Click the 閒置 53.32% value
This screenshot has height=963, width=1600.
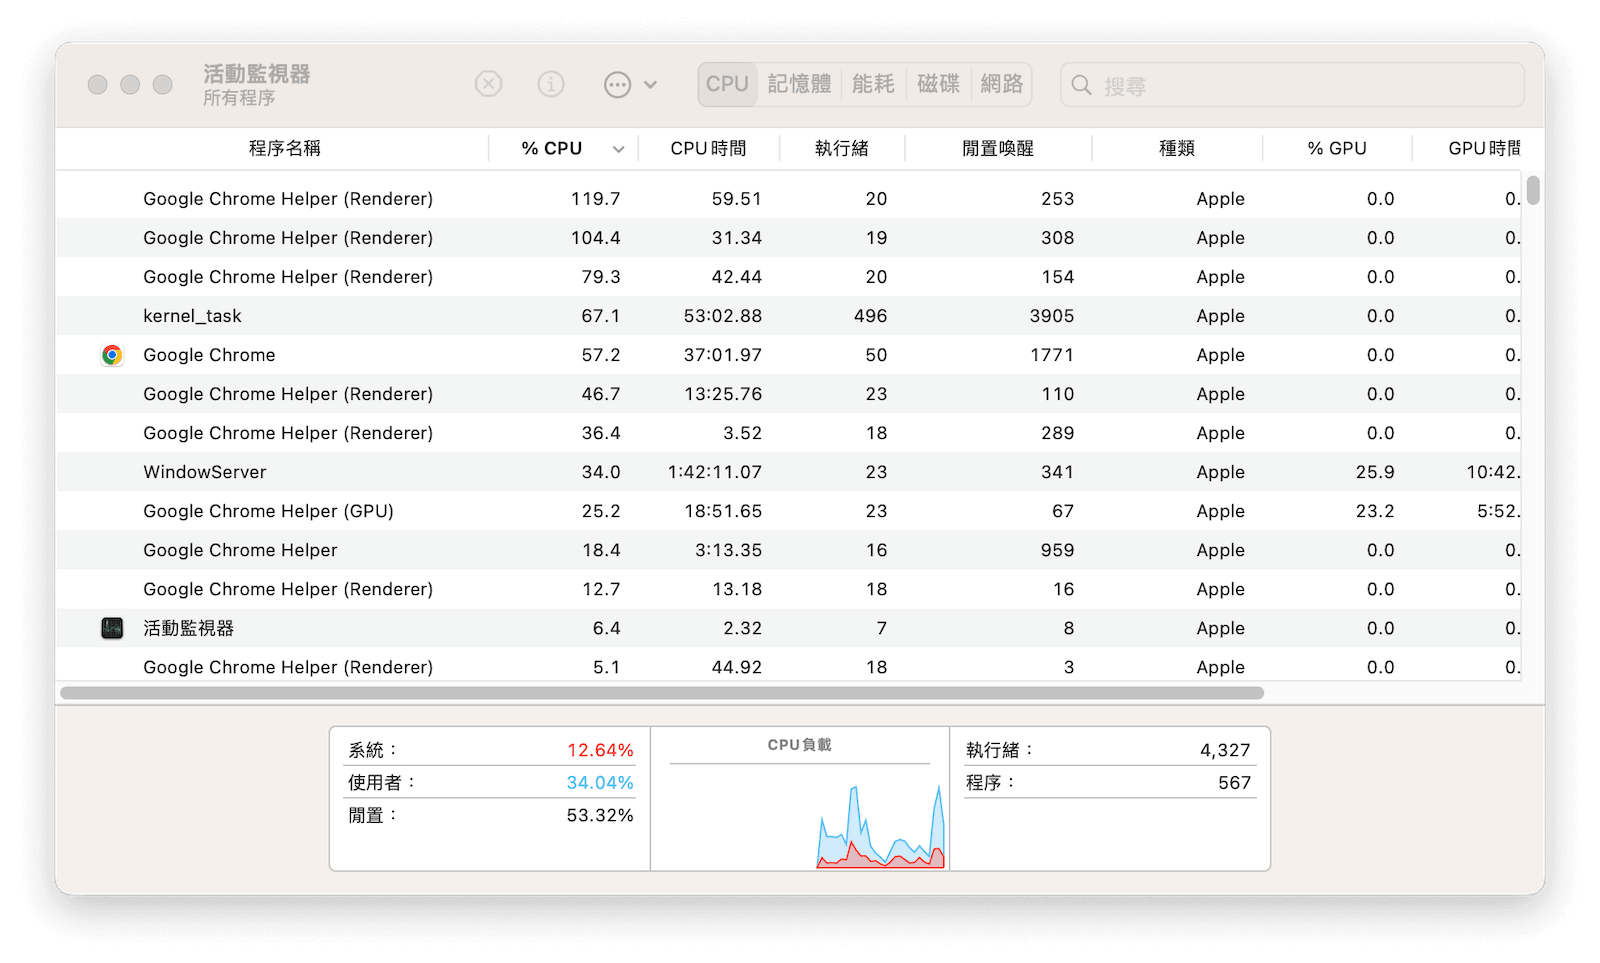(x=600, y=816)
